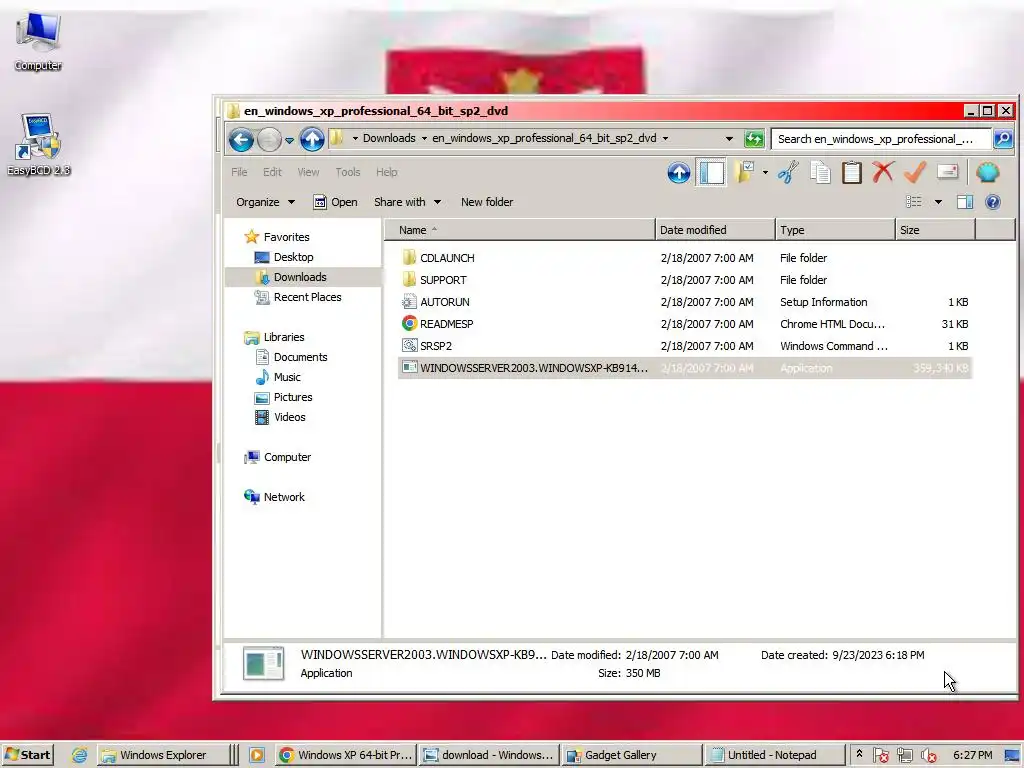Toggle the preview pane button
Viewport: 1024px width, 768px height.
965,202
